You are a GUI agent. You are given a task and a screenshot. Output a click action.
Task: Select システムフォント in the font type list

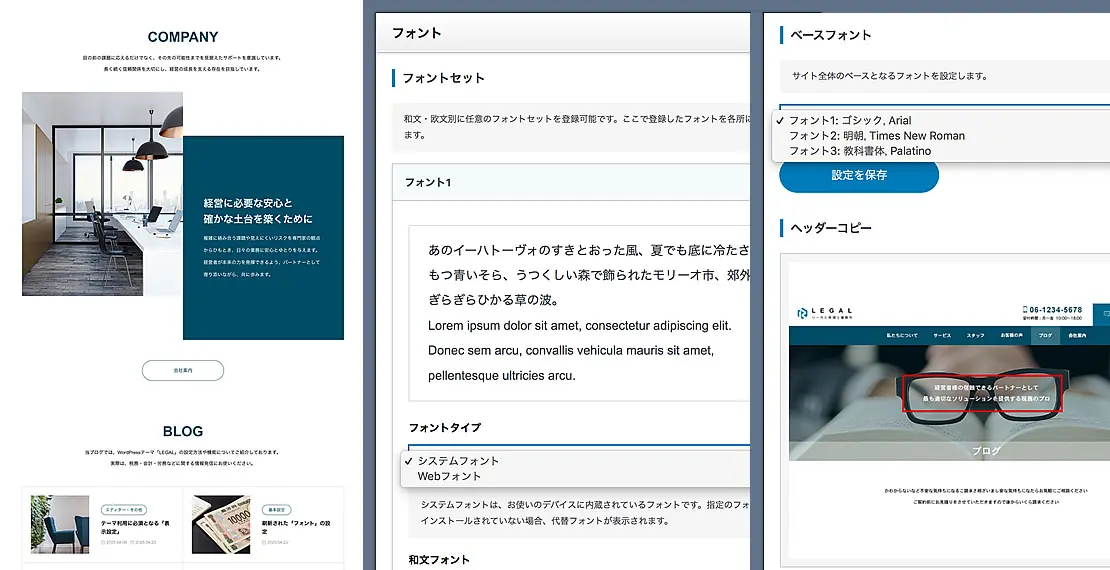point(458,460)
